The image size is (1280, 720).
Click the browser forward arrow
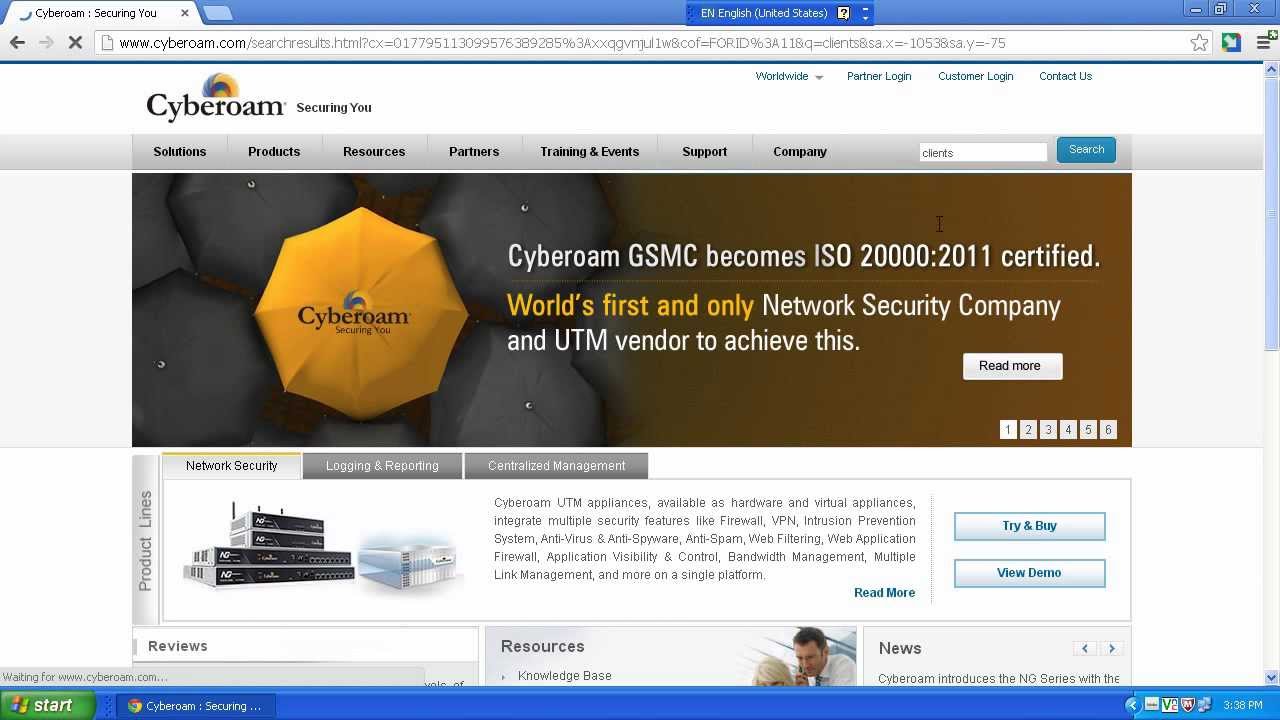[46, 42]
